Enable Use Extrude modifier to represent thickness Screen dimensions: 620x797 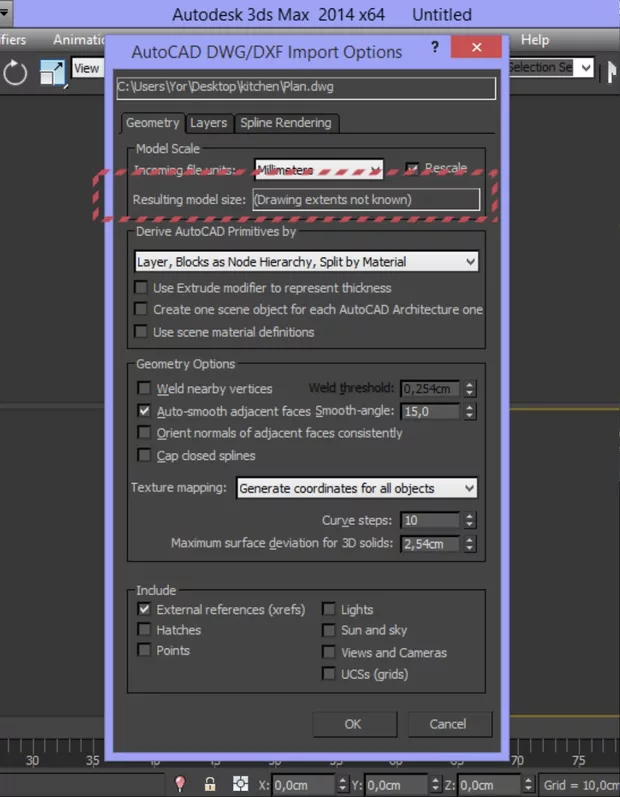(141, 288)
